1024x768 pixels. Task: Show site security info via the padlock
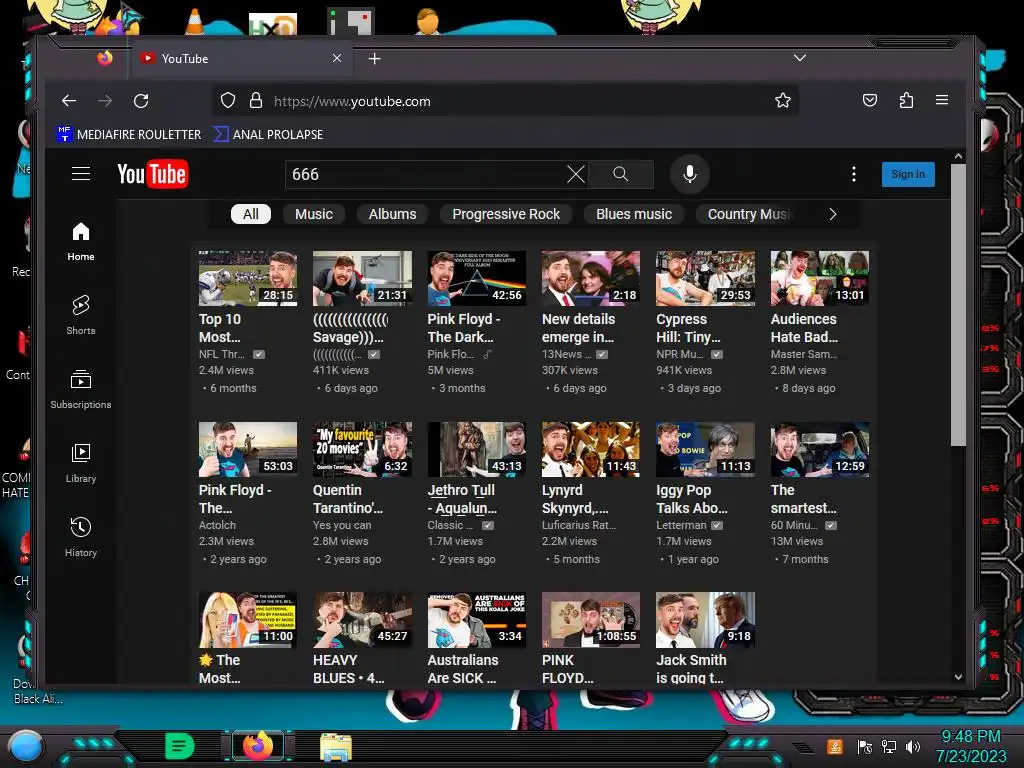[x=255, y=101]
